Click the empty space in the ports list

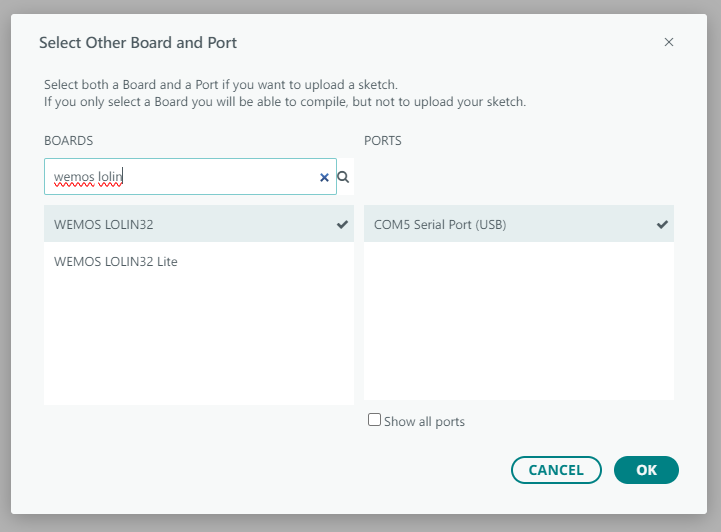[x=518, y=320]
